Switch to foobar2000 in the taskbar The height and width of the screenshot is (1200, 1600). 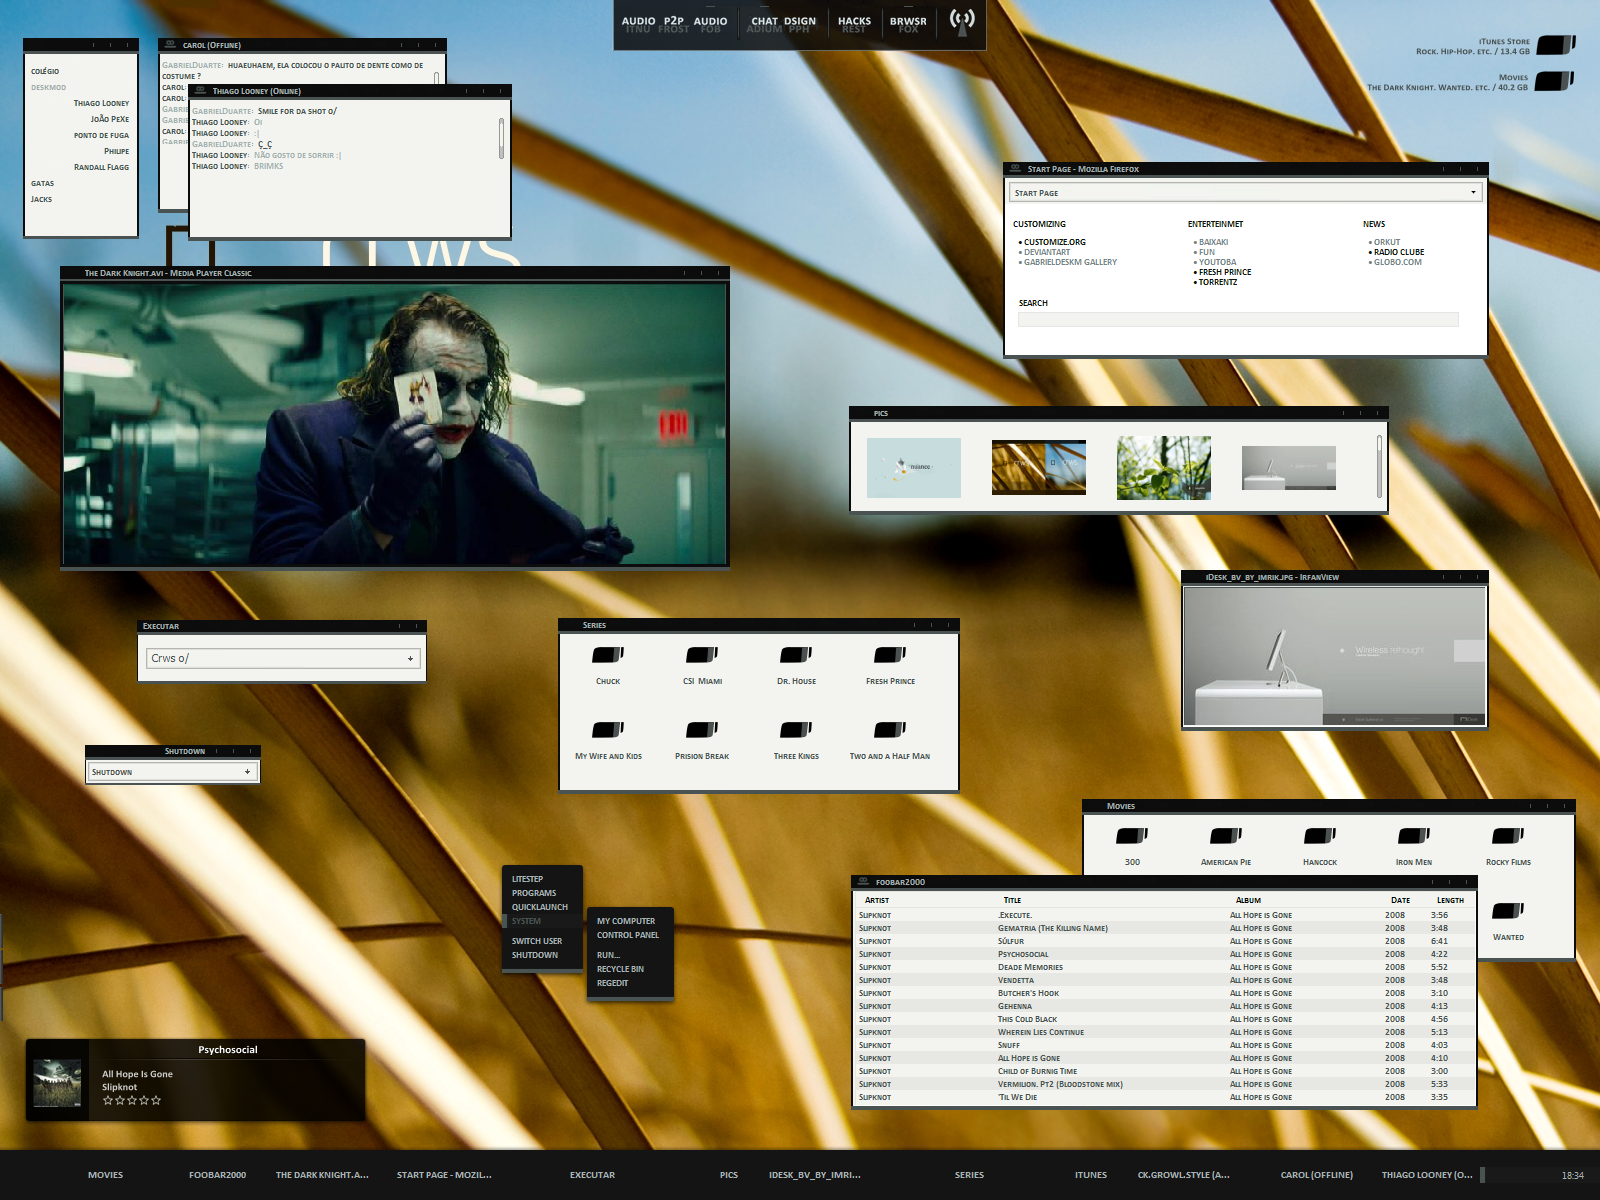pos(217,1175)
